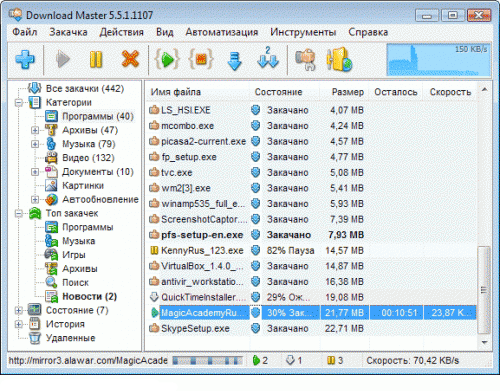
Task: Open Игры under Топ закачек
Action: (74, 255)
